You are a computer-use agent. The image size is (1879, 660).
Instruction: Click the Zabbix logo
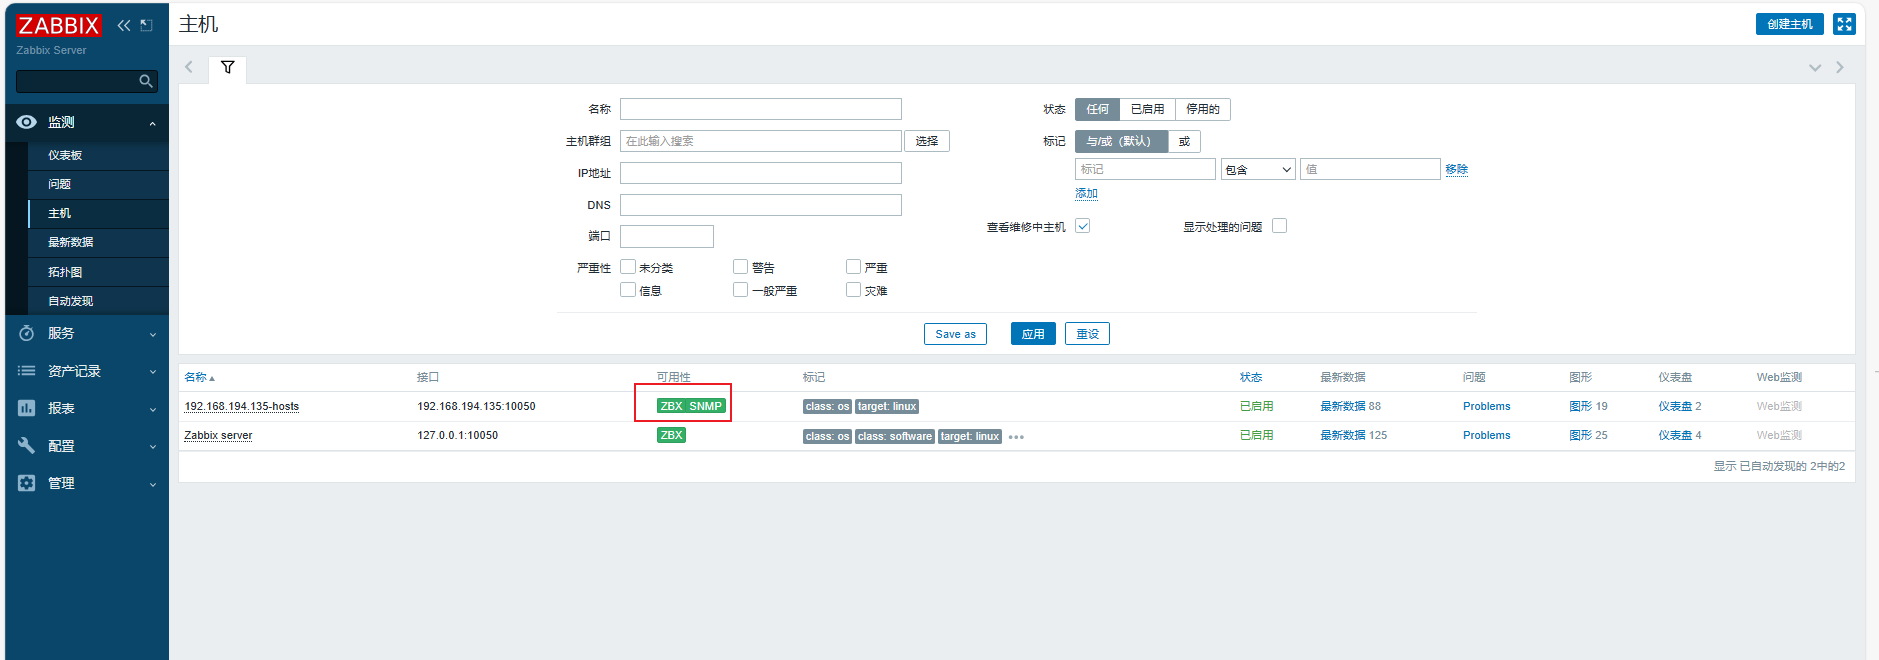click(58, 25)
